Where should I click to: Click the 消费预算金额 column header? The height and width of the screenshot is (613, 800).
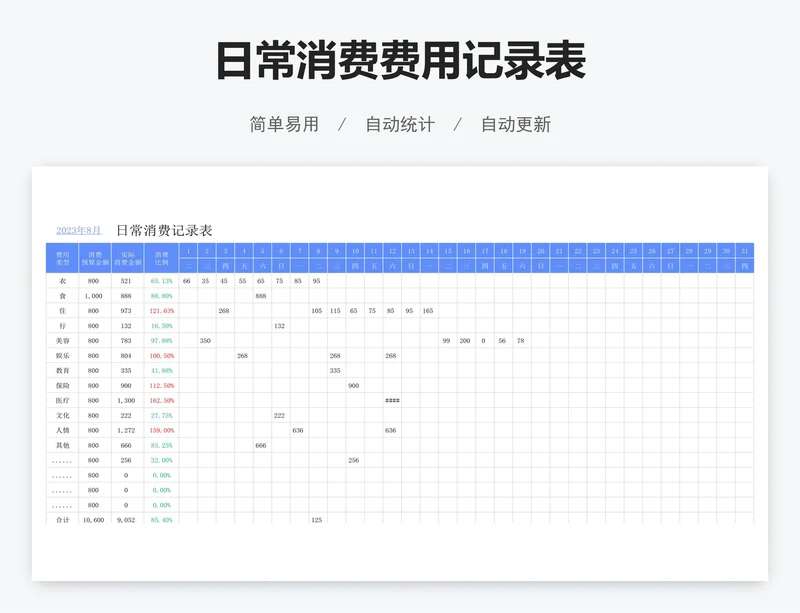(95, 258)
